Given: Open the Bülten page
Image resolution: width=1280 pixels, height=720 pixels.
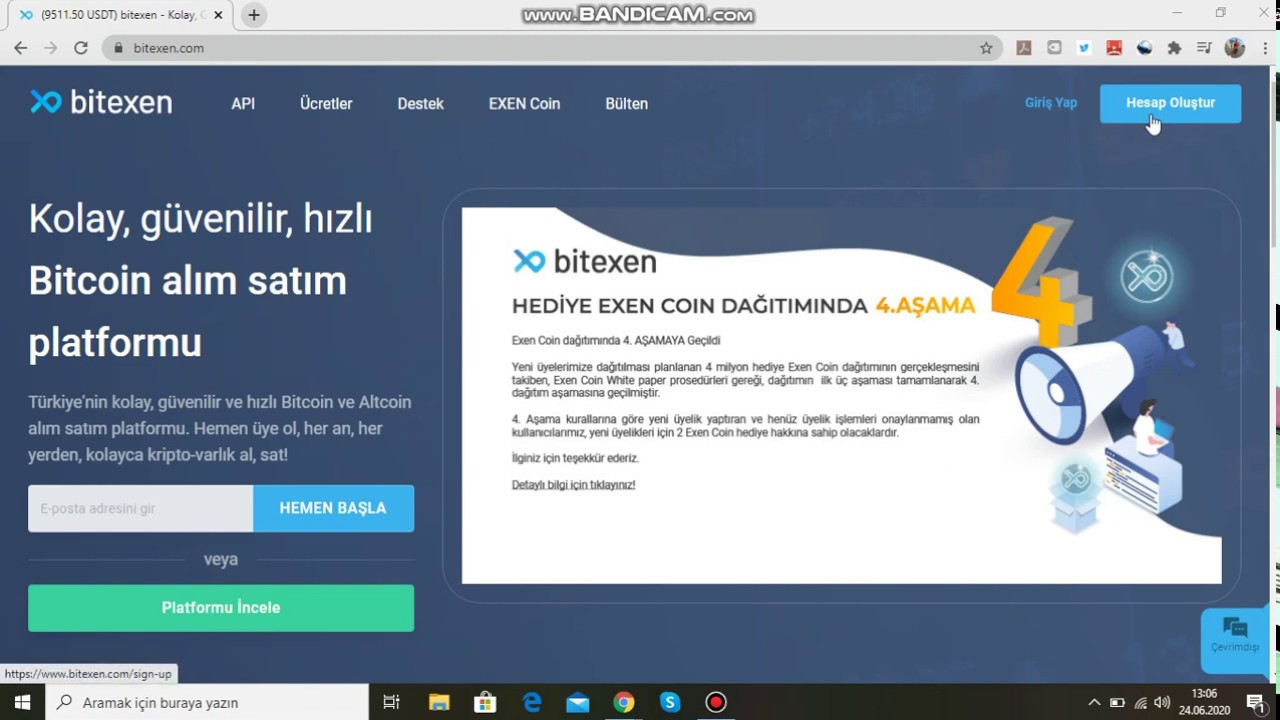Looking at the screenshot, I should [626, 103].
